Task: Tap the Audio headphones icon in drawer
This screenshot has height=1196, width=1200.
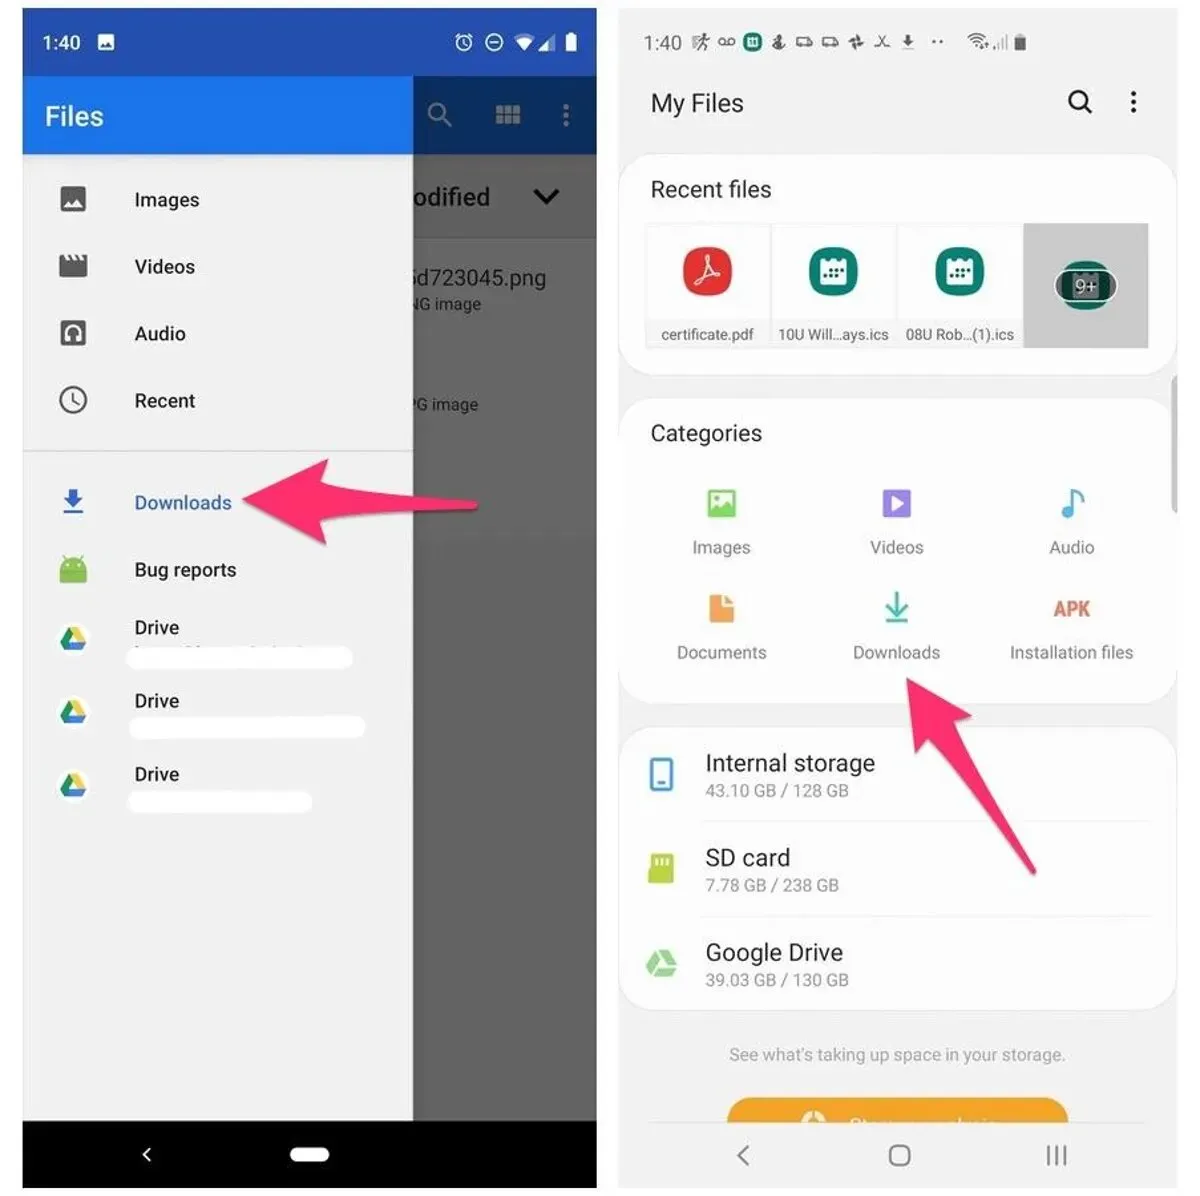Action: (73, 333)
